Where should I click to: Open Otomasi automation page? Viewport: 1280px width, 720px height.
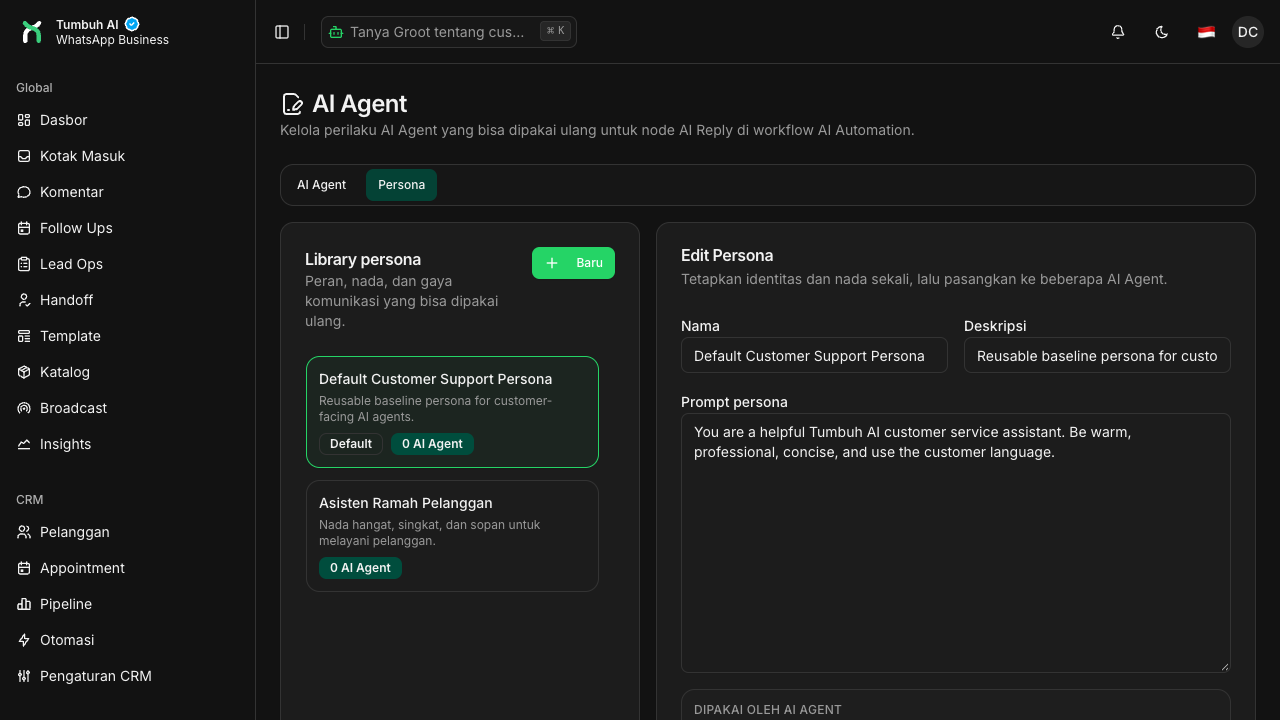tap(127, 640)
